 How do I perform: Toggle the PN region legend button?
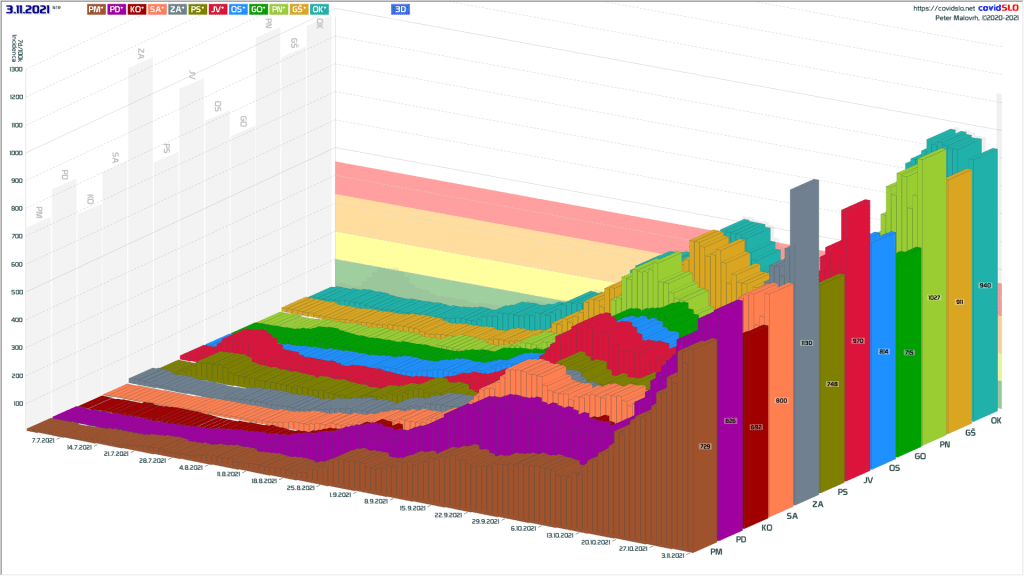pos(279,9)
